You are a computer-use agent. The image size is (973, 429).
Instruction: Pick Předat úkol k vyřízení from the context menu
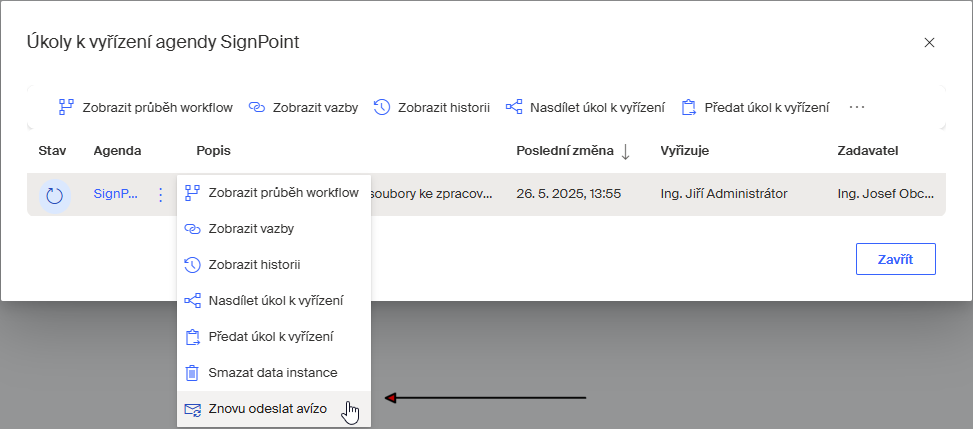tap(270, 336)
